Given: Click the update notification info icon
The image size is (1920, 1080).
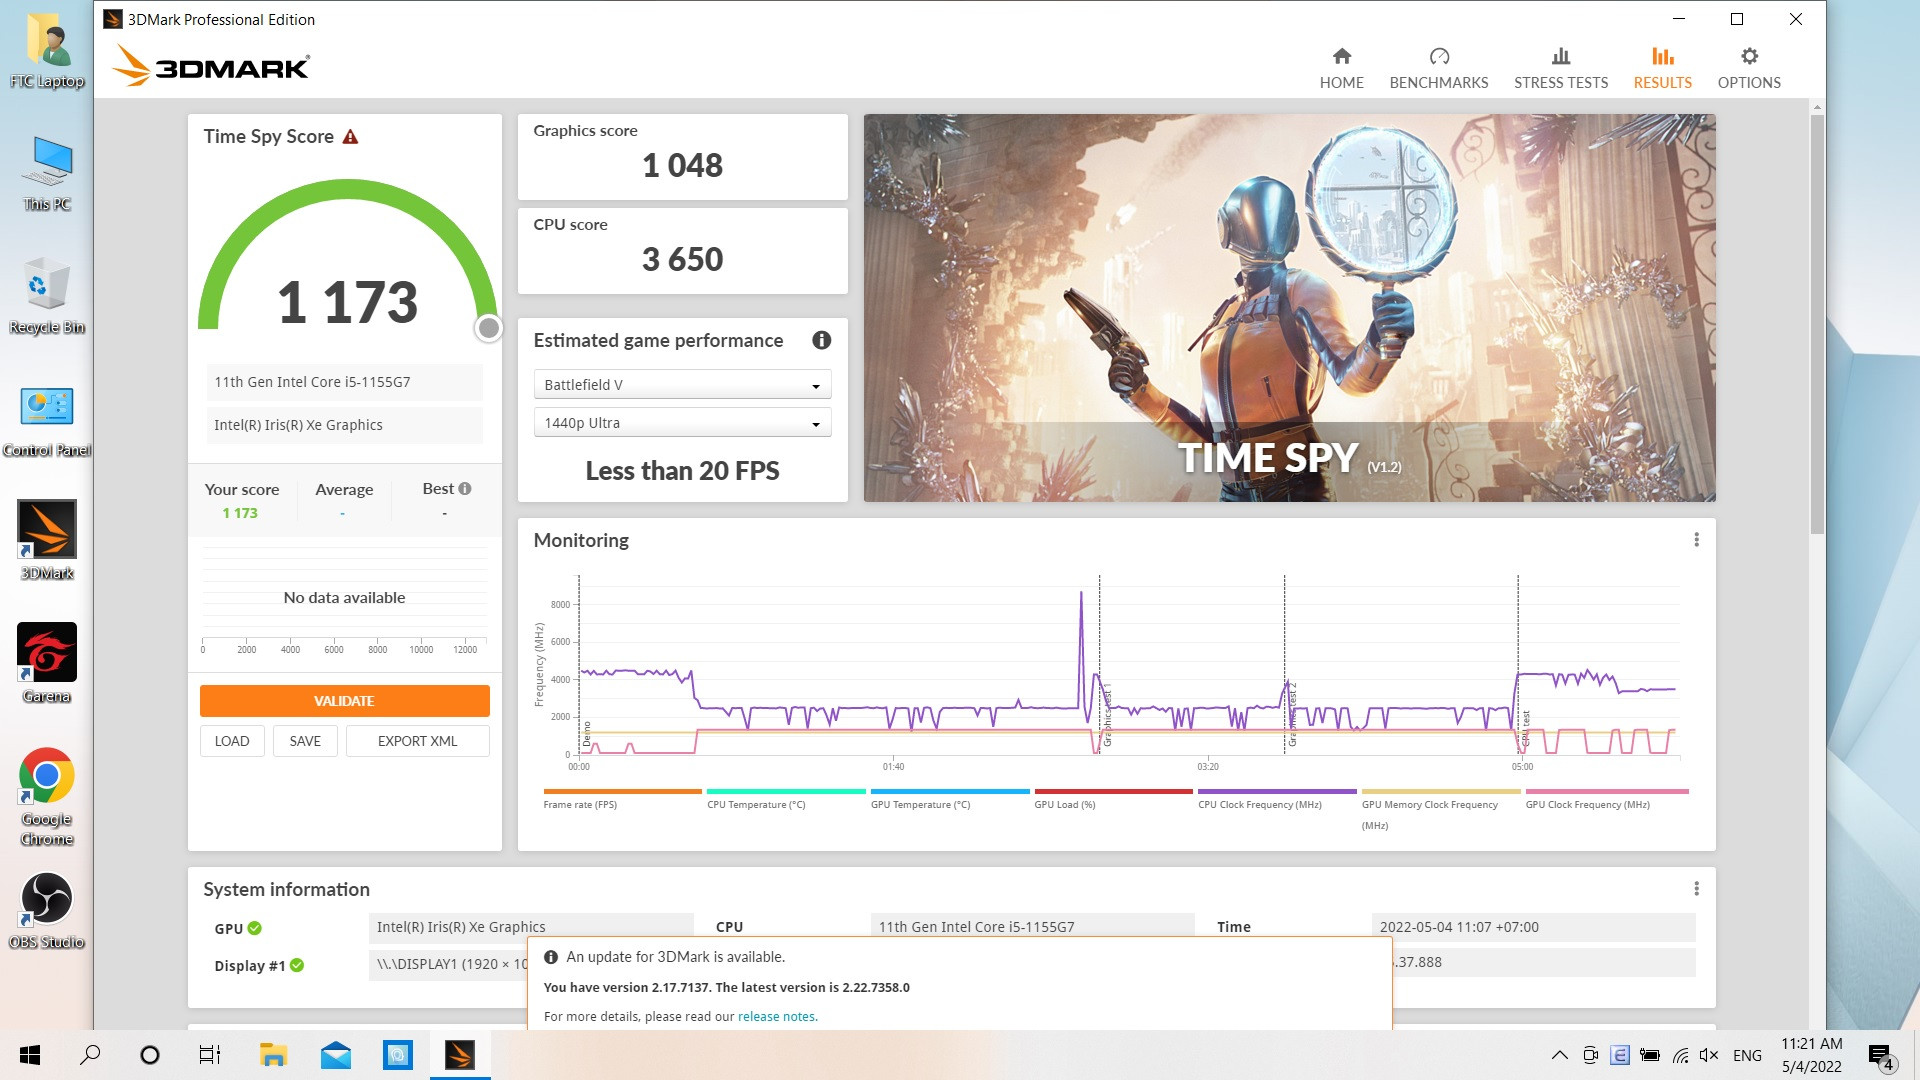Looking at the screenshot, I should [551, 957].
